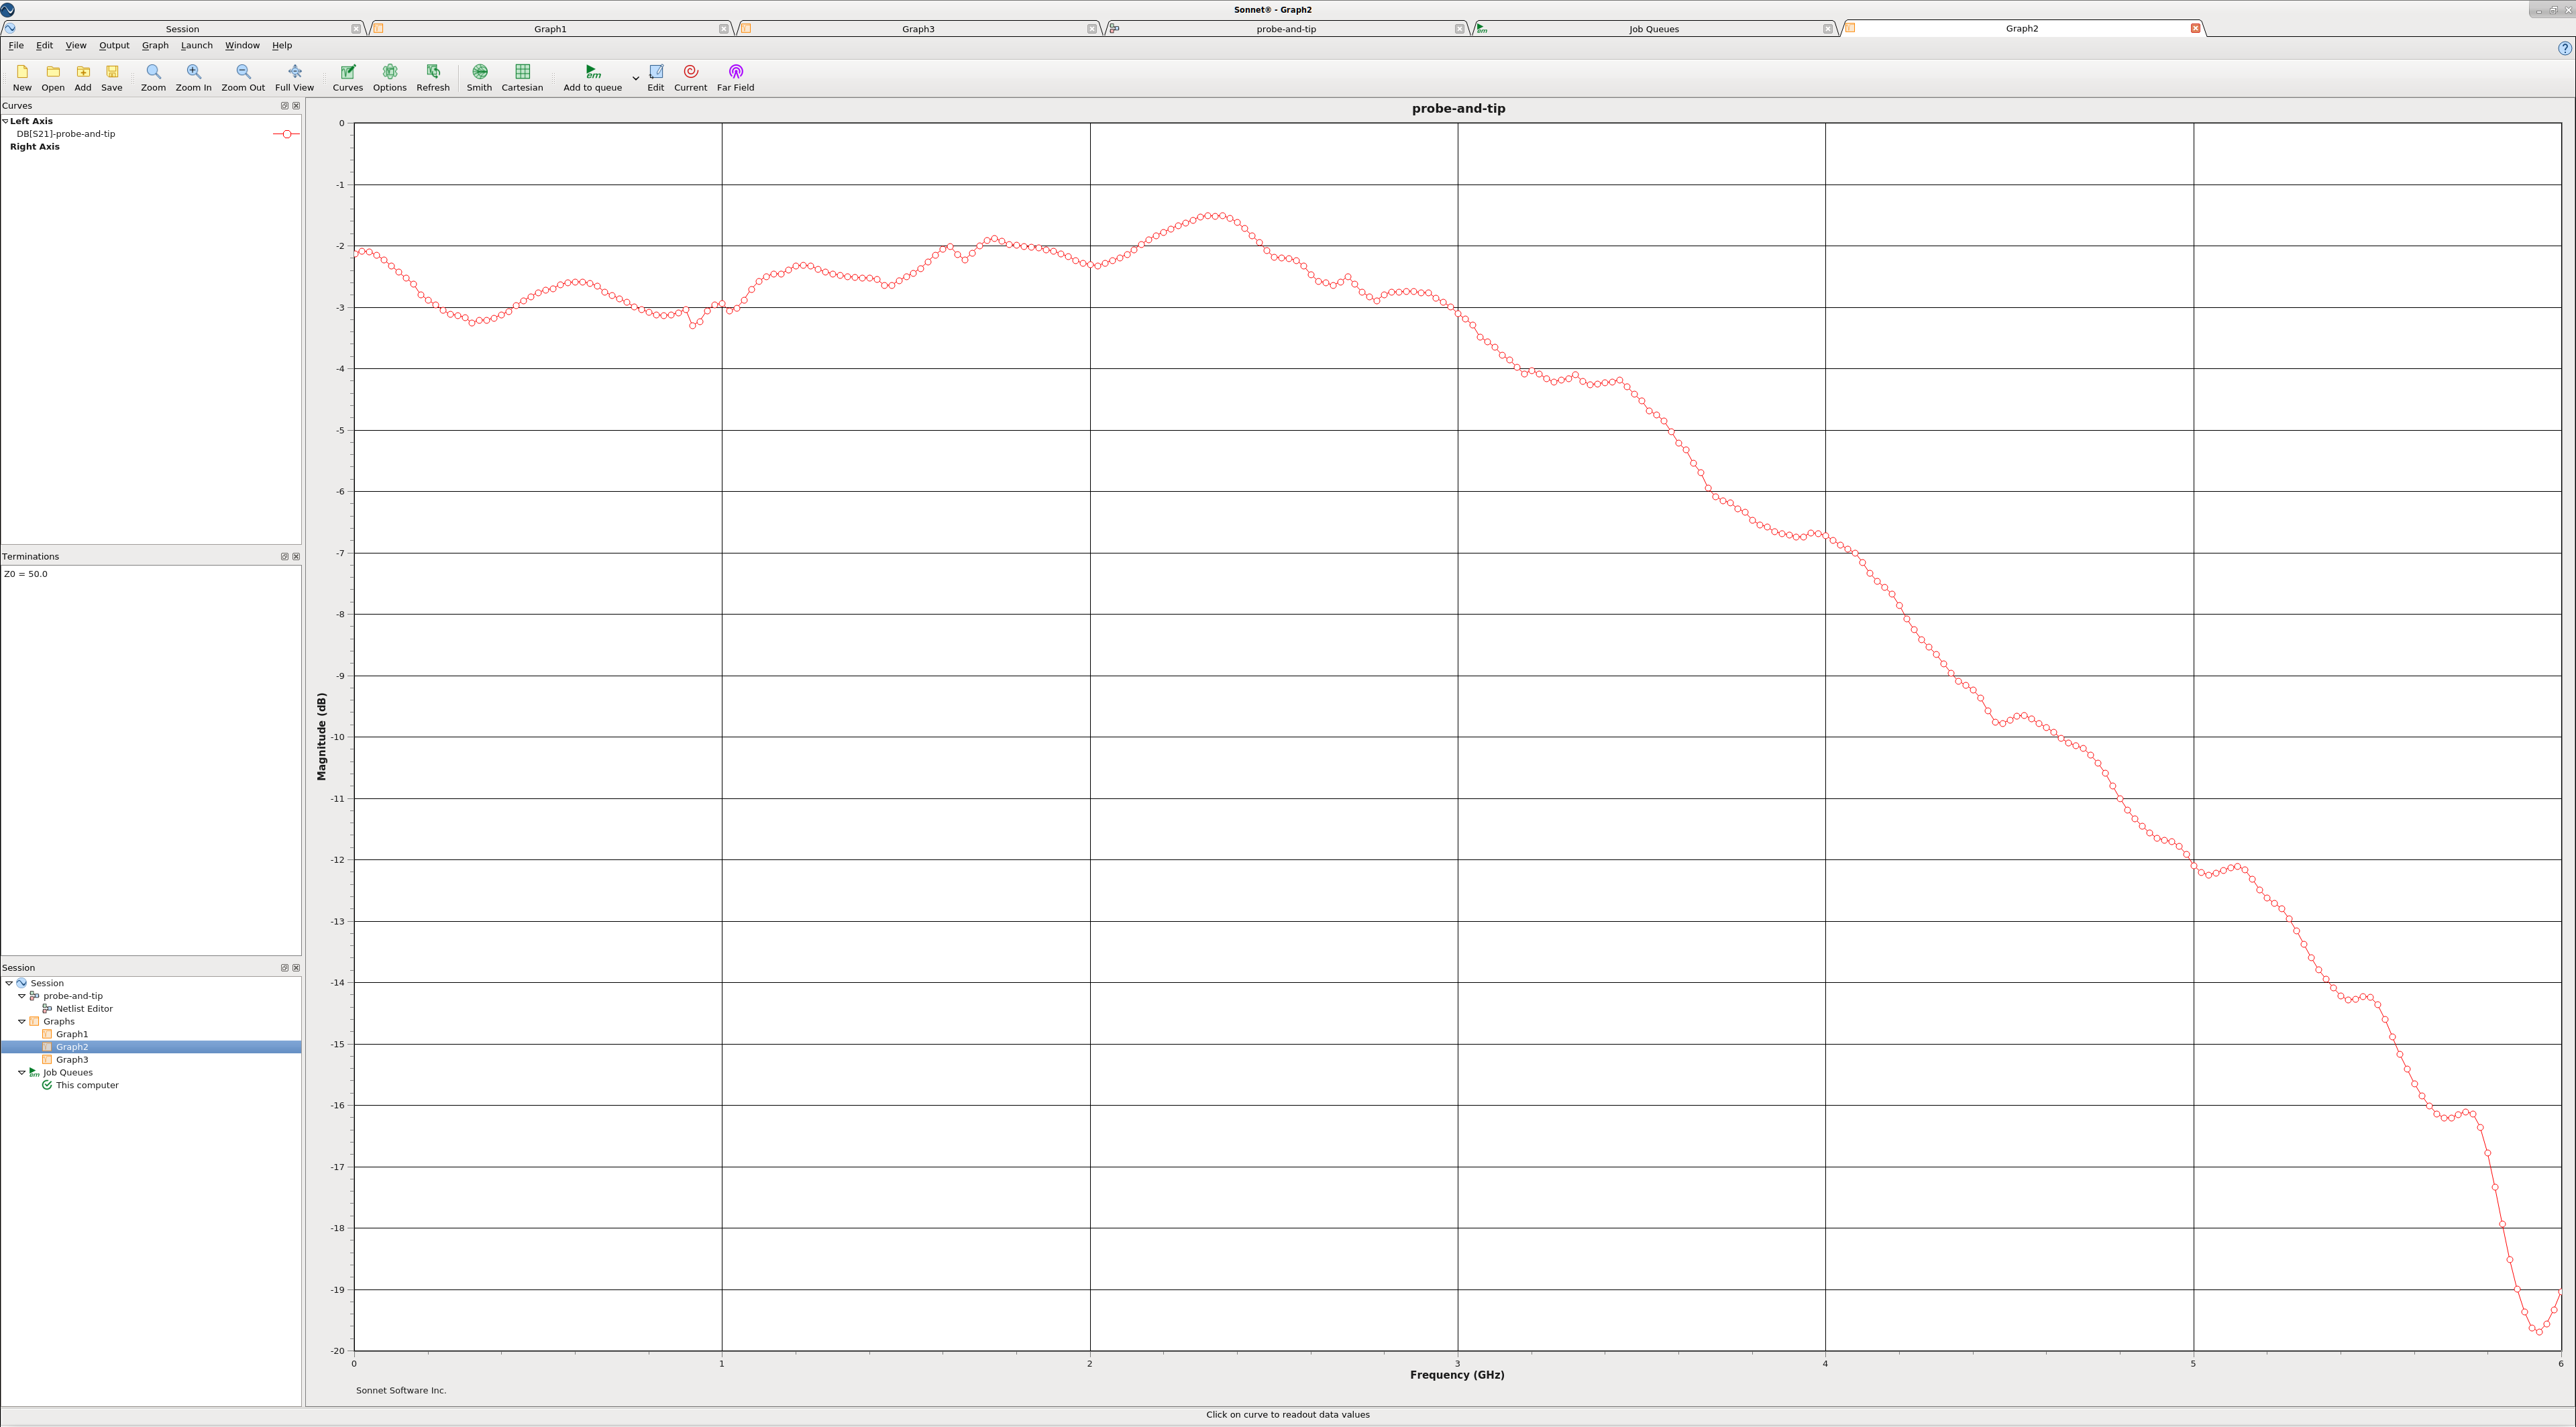This screenshot has height=1427, width=2576.
Task: Click the Refresh toolbar icon
Action: click(433, 72)
